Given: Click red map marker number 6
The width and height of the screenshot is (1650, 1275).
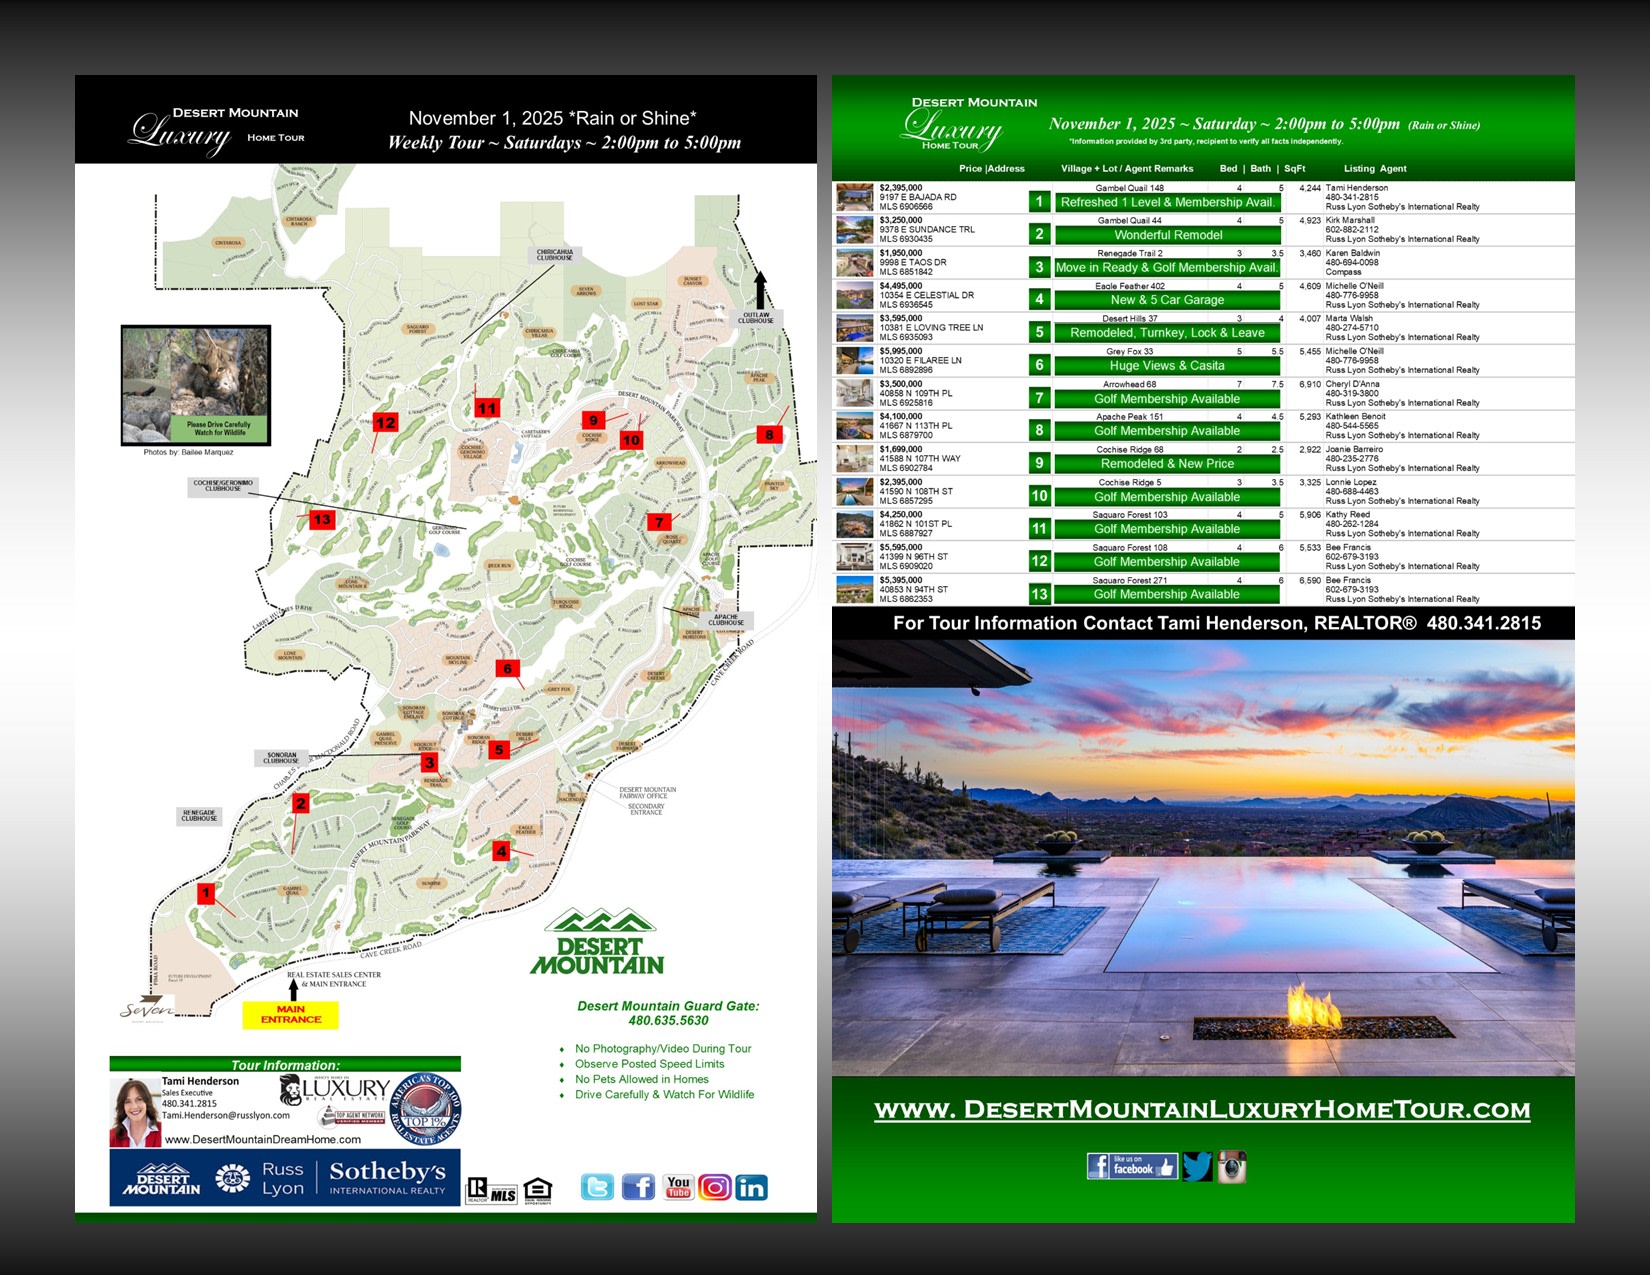Looking at the screenshot, I should (x=507, y=669).
